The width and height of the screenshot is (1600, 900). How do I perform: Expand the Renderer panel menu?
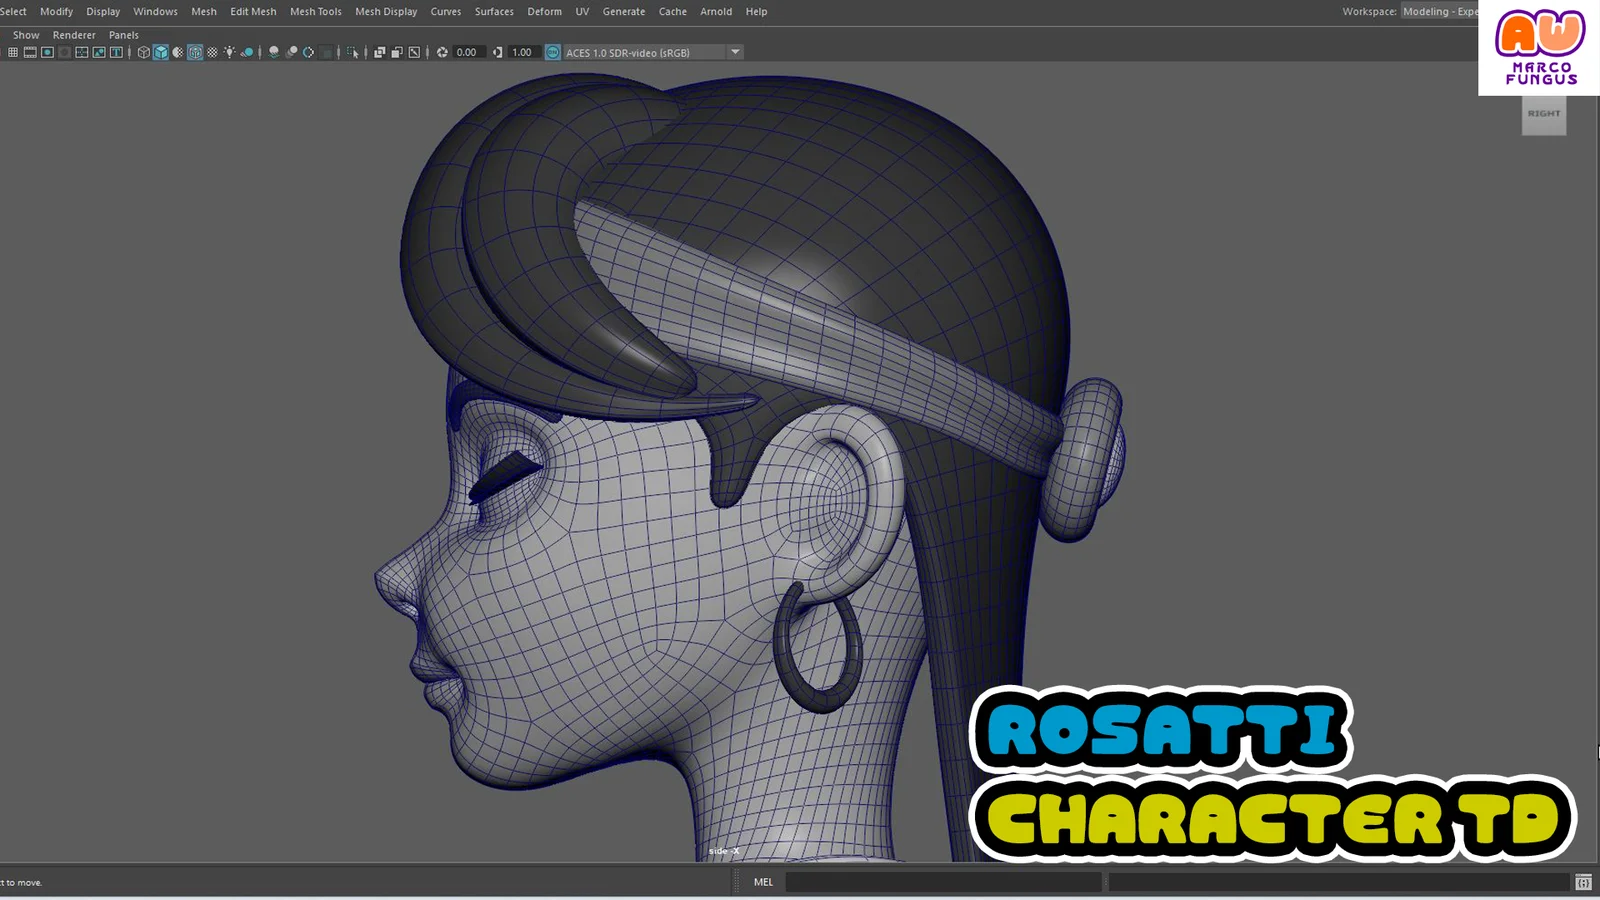point(73,34)
